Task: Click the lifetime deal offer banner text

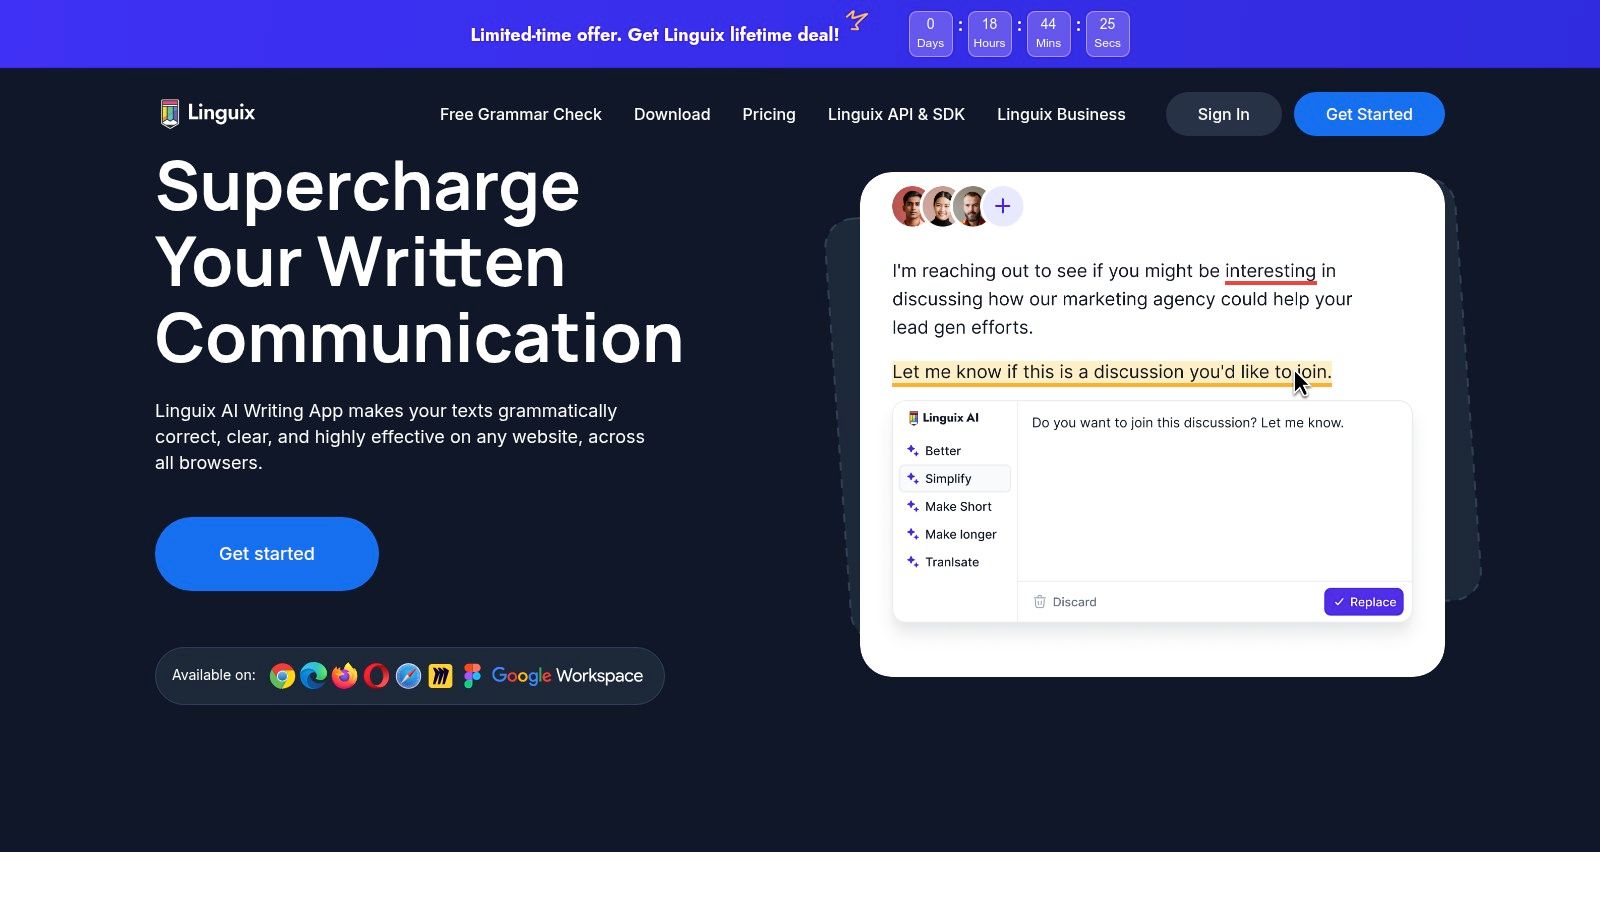Action: (x=655, y=35)
